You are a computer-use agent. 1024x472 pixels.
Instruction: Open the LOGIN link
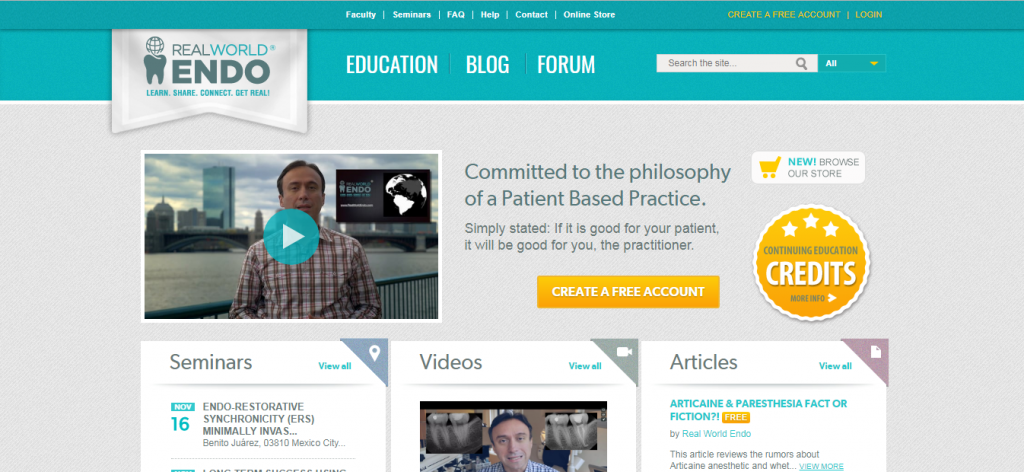(869, 14)
